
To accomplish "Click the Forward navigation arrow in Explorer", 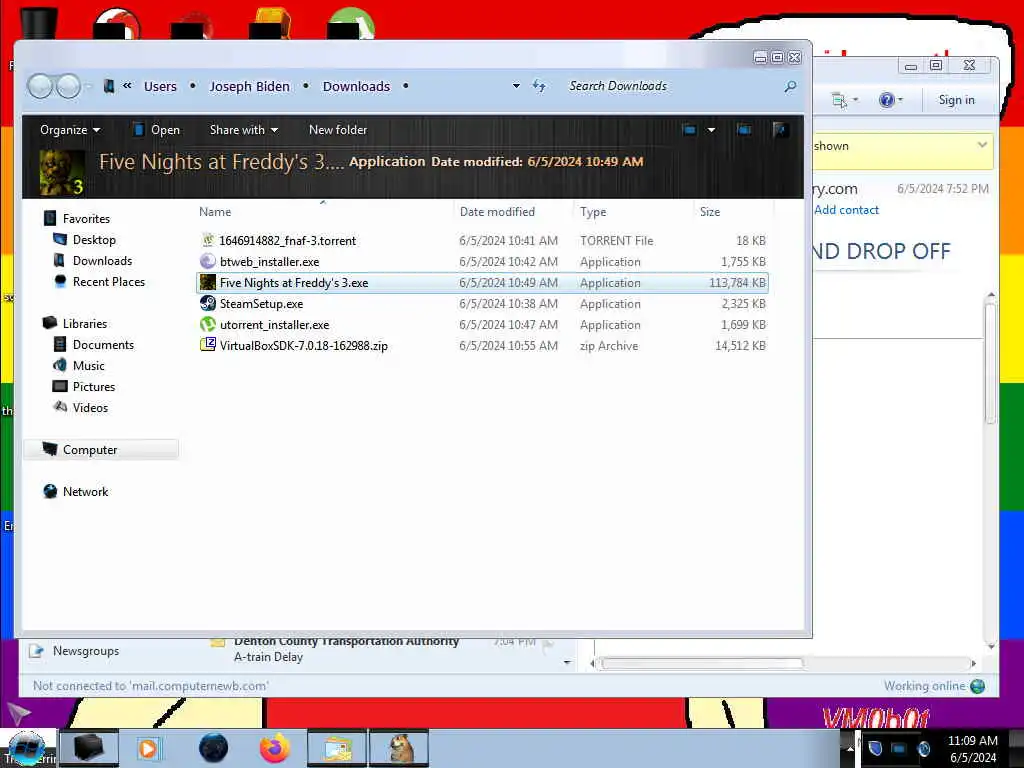I will (69, 86).
